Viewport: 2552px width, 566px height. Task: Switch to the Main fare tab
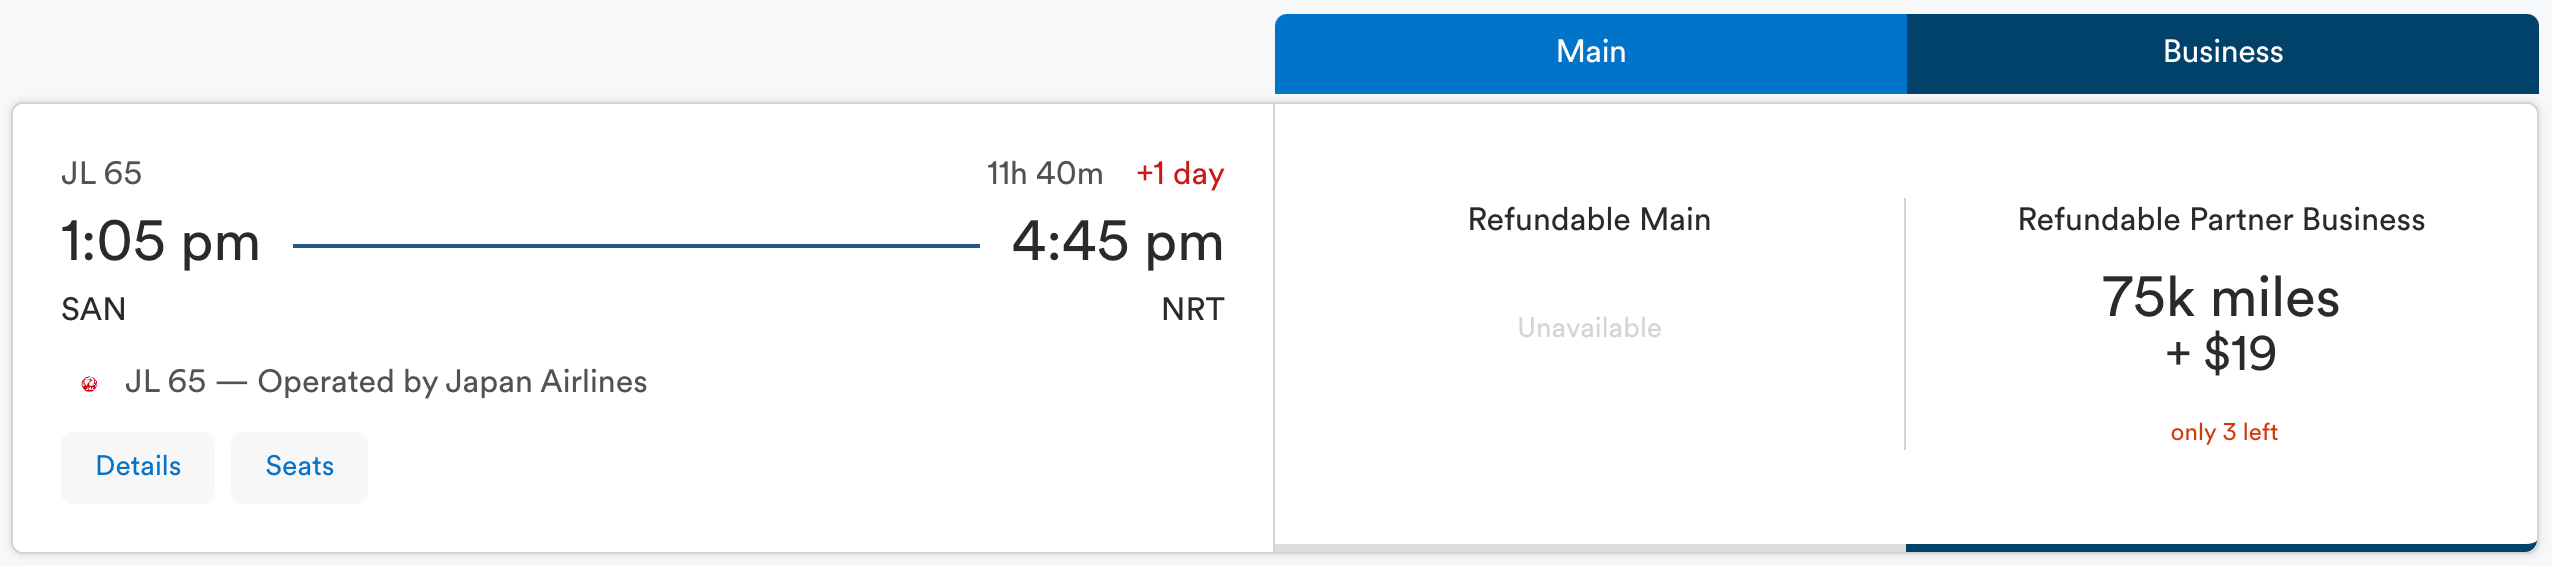point(1590,53)
